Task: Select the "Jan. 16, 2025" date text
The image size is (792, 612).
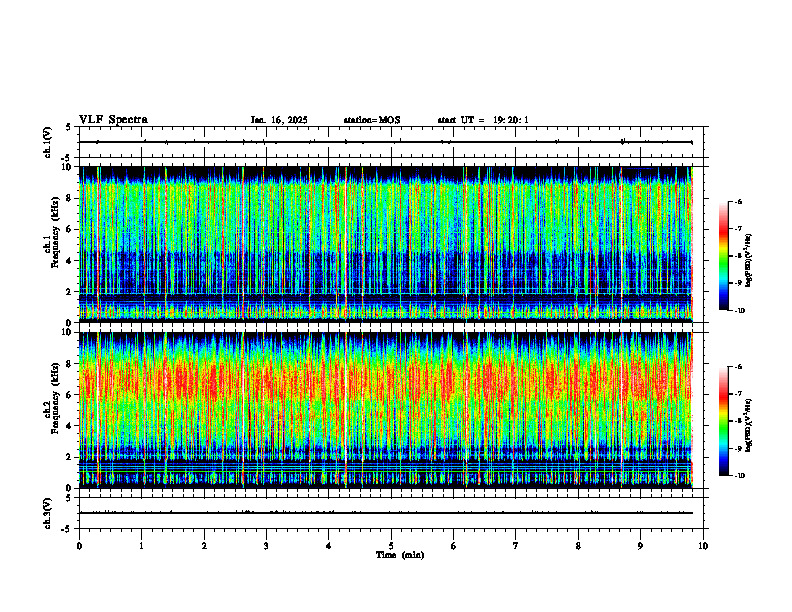Action: (279, 120)
